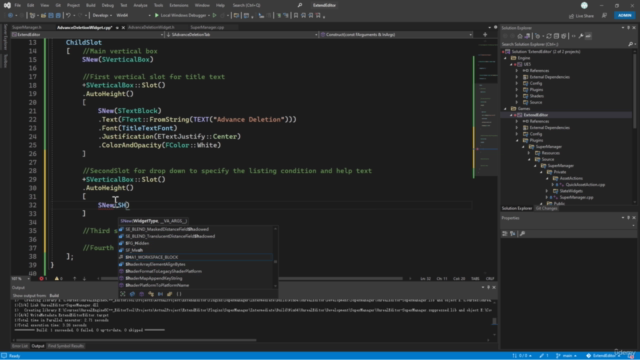
Task: Click the split editor plus icon
Action: (485, 35)
